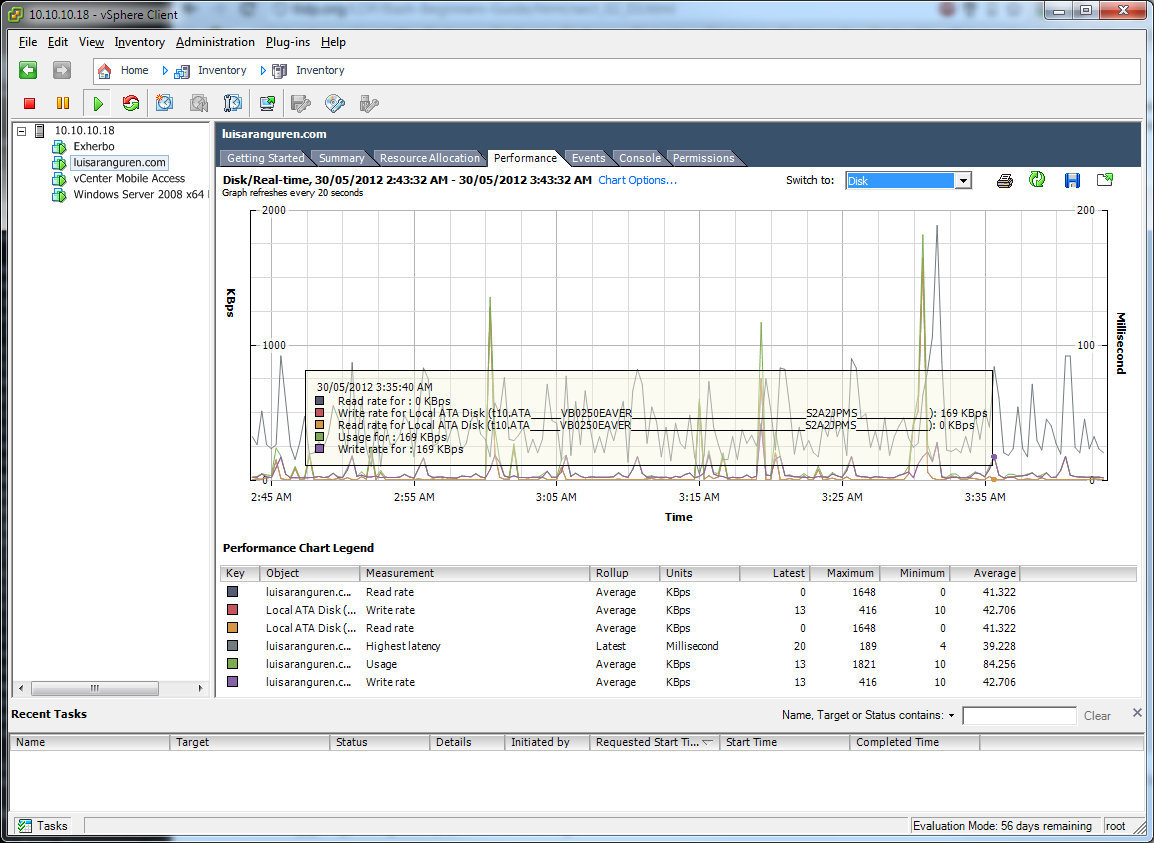Viewport: 1154px width, 843px height.
Task: Select Exherbo in inventory tree
Action: coord(93,147)
